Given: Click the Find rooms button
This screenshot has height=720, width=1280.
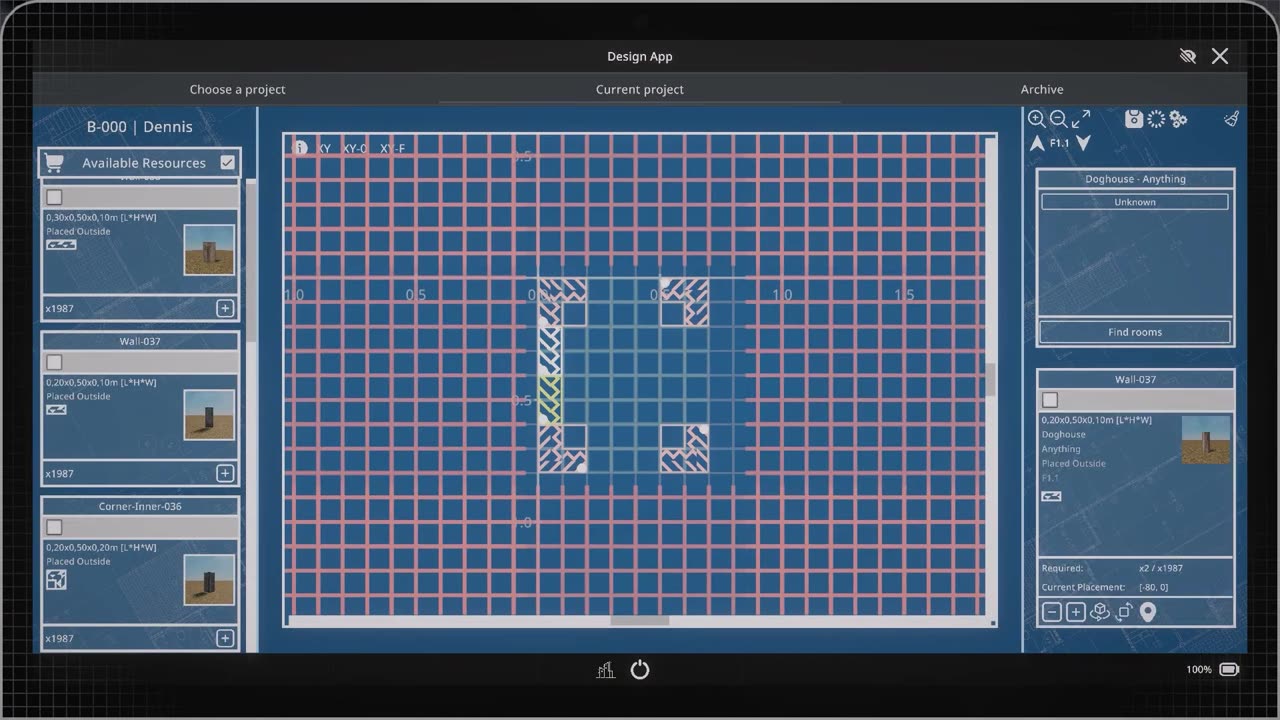Looking at the screenshot, I should tap(1135, 332).
